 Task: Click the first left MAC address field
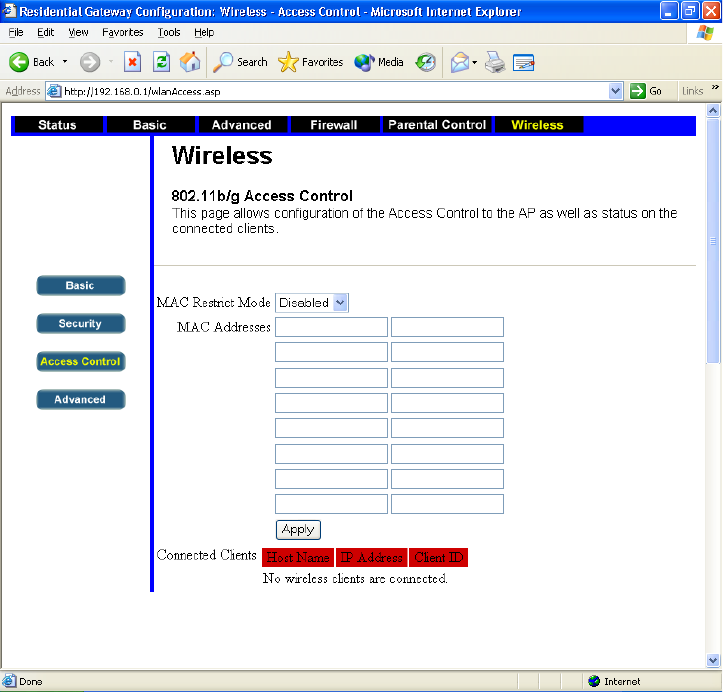(331, 327)
